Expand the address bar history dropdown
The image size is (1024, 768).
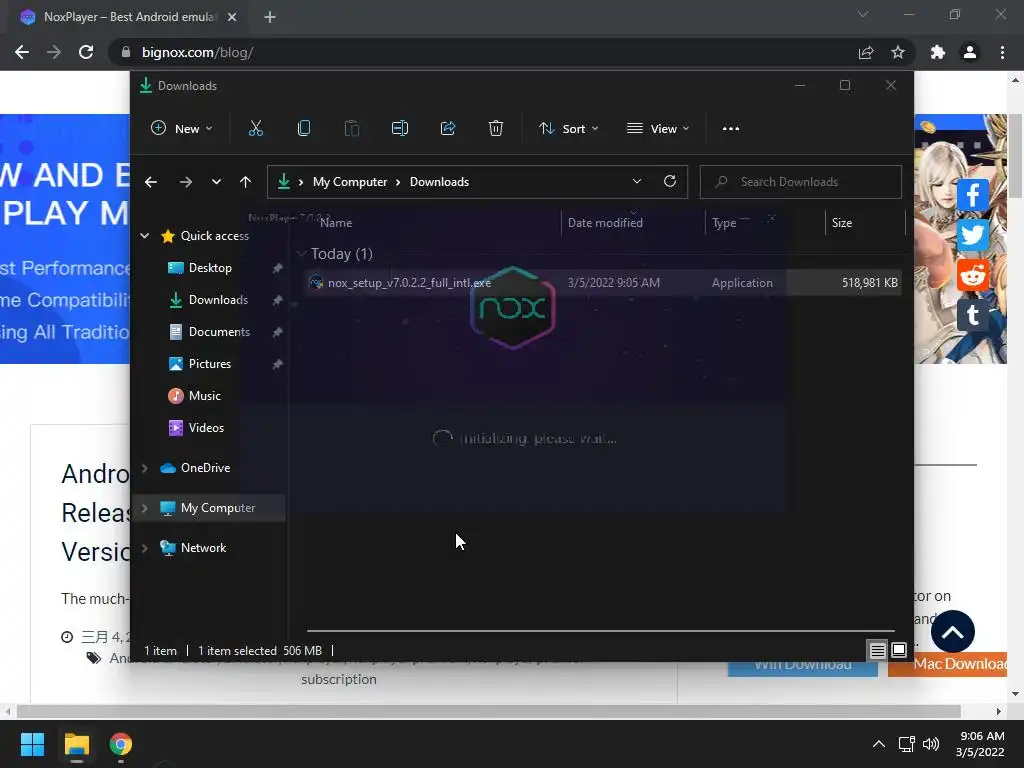click(637, 182)
